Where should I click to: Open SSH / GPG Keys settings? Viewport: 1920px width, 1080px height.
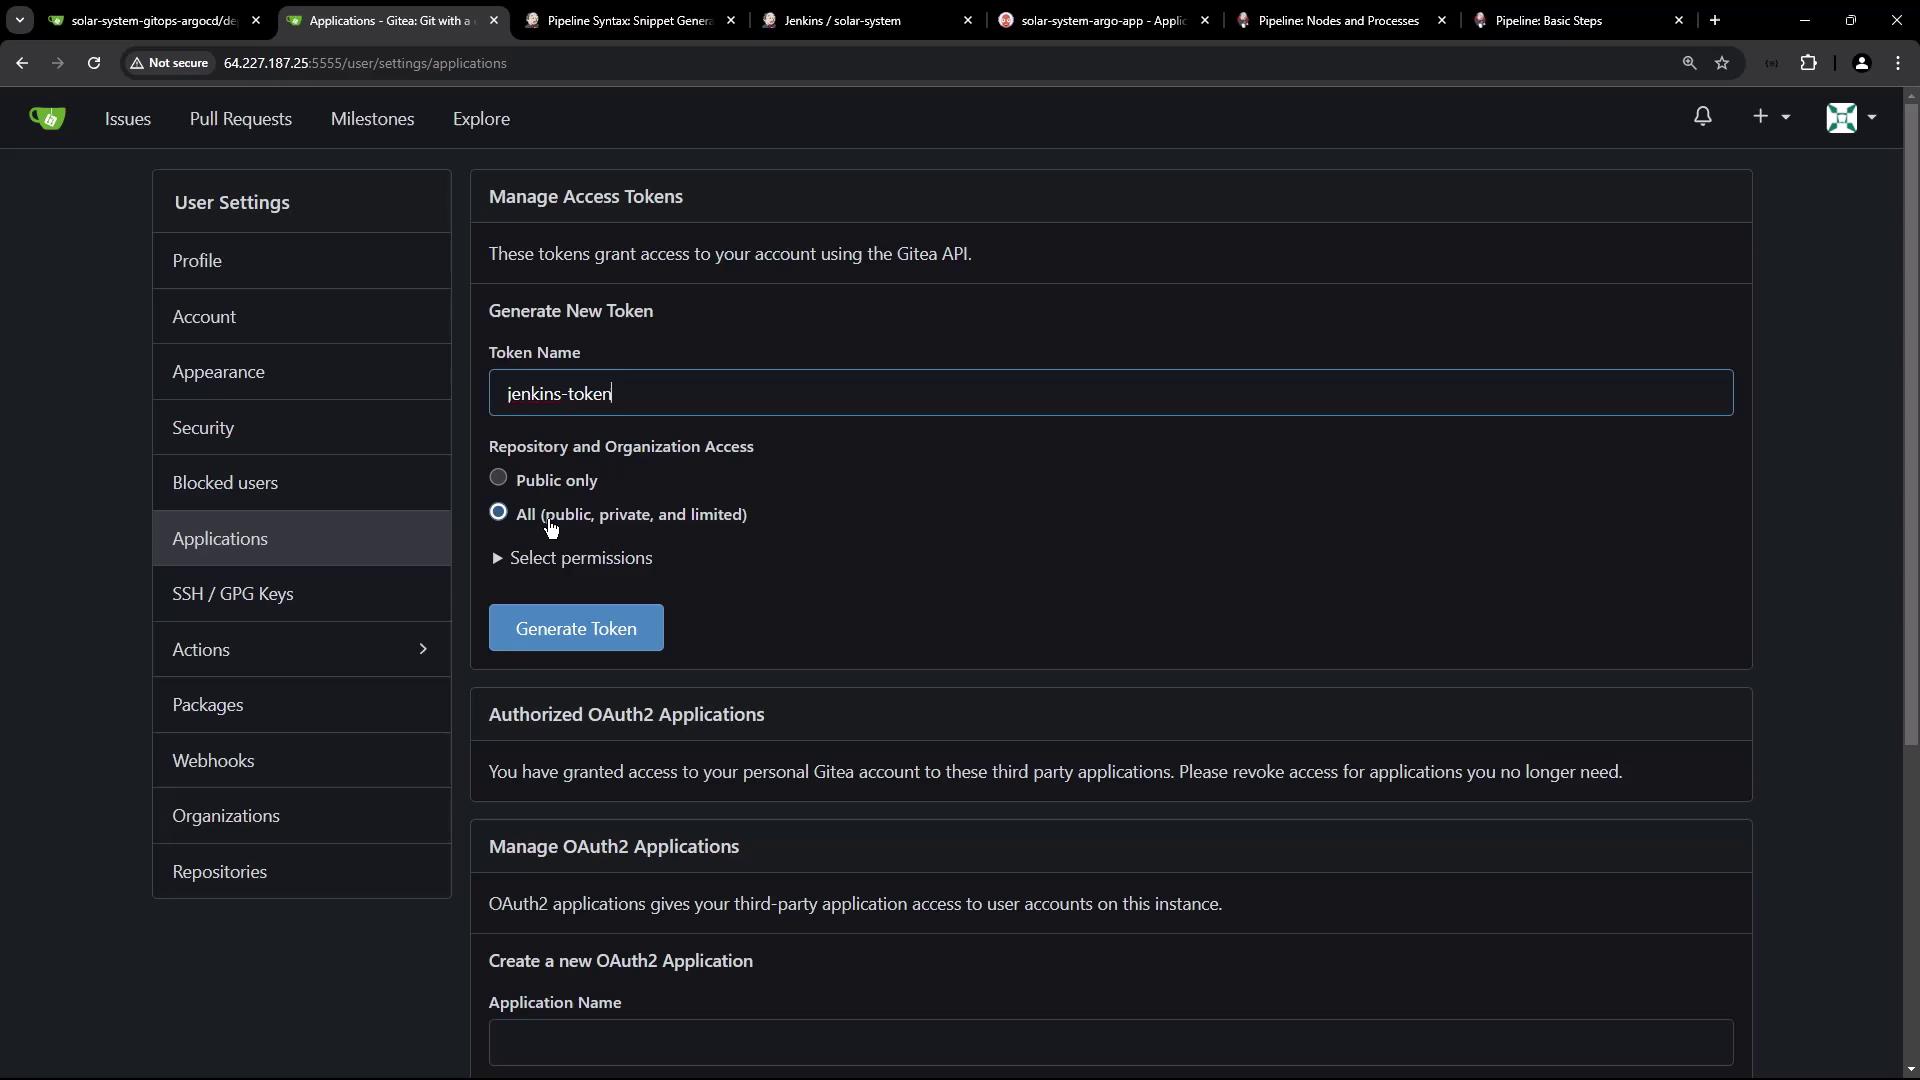coord(233,594)
